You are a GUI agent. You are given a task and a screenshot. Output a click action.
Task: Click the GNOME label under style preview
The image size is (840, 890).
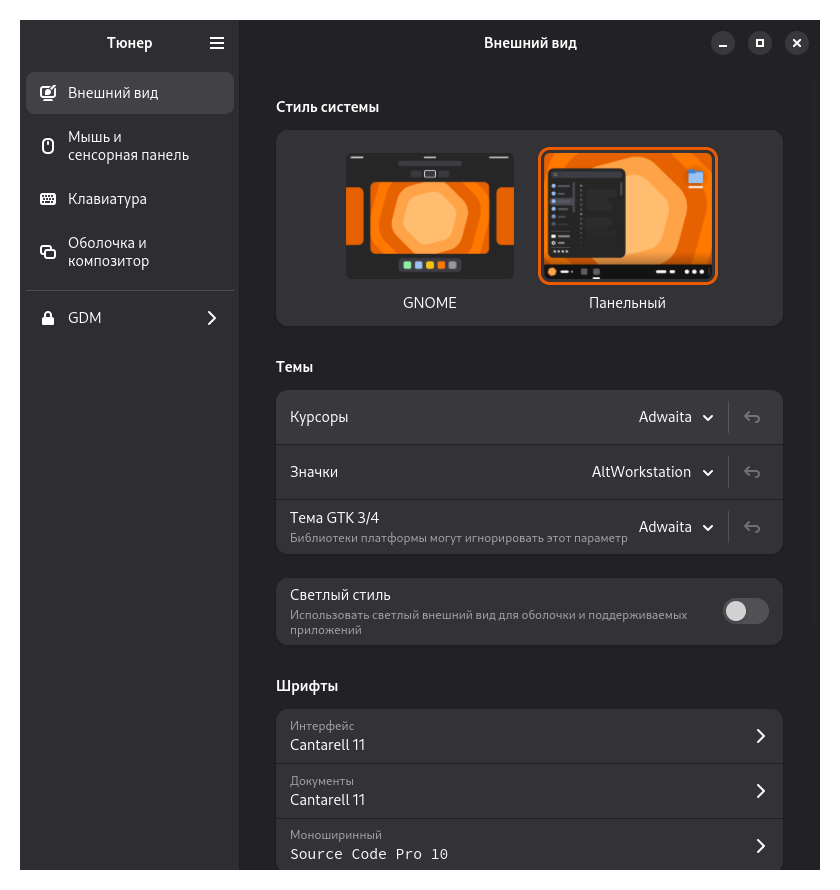(x=430, y=303)
